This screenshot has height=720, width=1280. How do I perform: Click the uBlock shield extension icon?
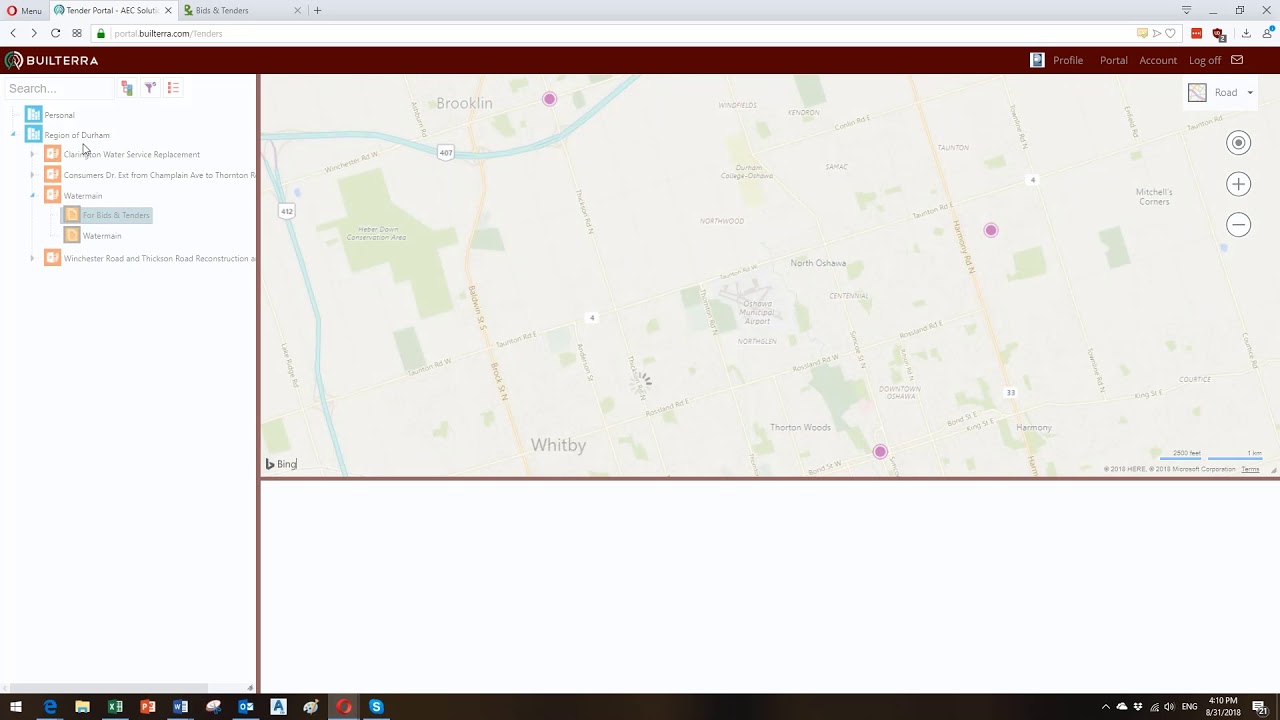tap(1218, 33)
